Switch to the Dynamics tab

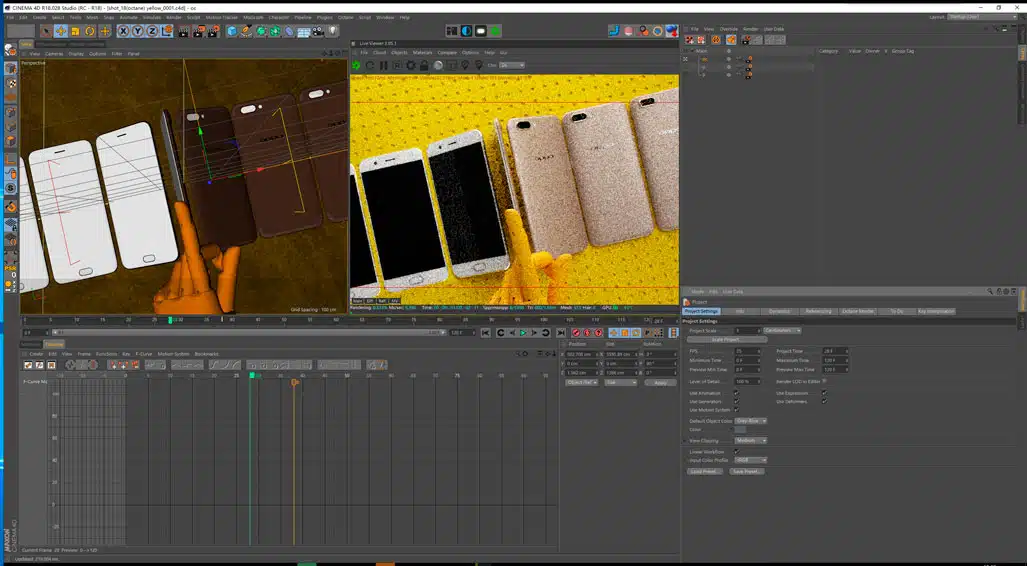click(779, 311)
